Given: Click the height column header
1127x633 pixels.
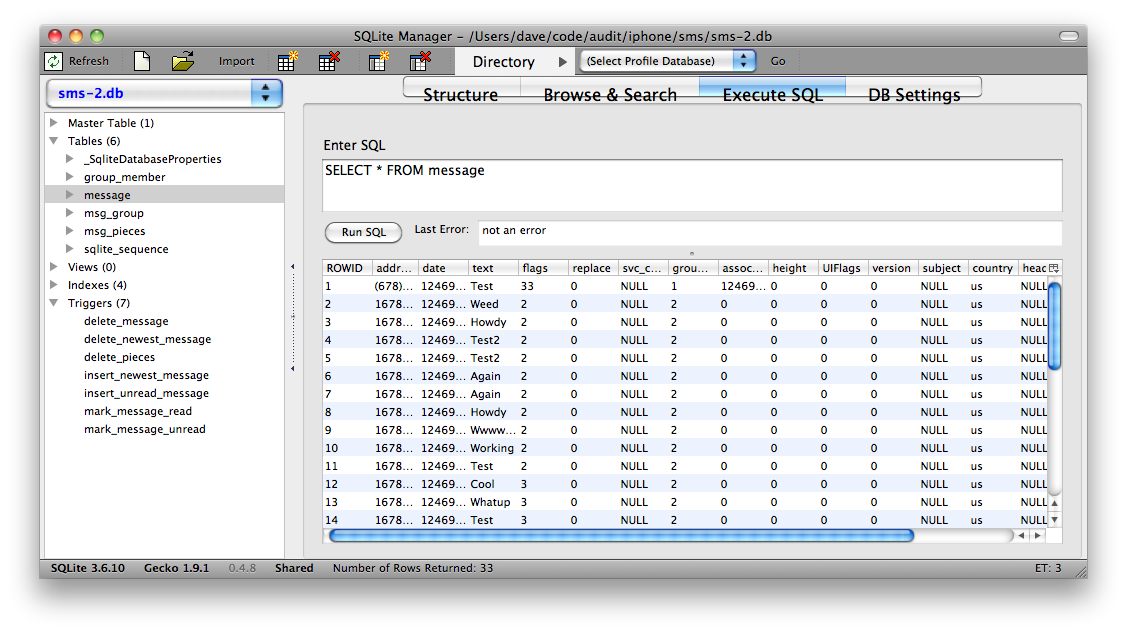Looking at the screenshot, I should (x=794, y=268).
